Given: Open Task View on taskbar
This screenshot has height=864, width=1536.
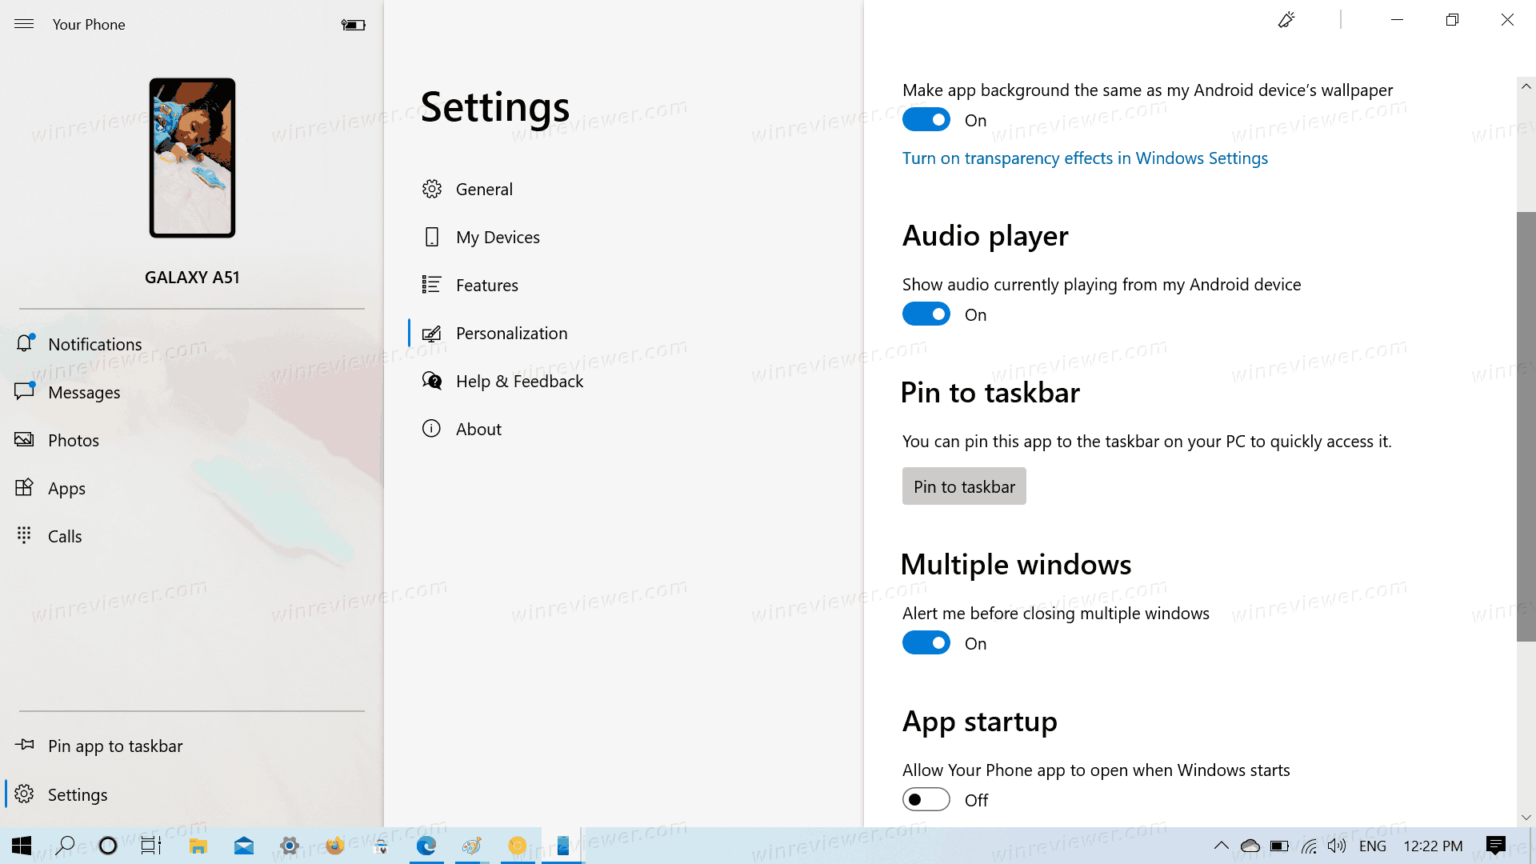Looking at the screenshot, I should coord(151,846).
